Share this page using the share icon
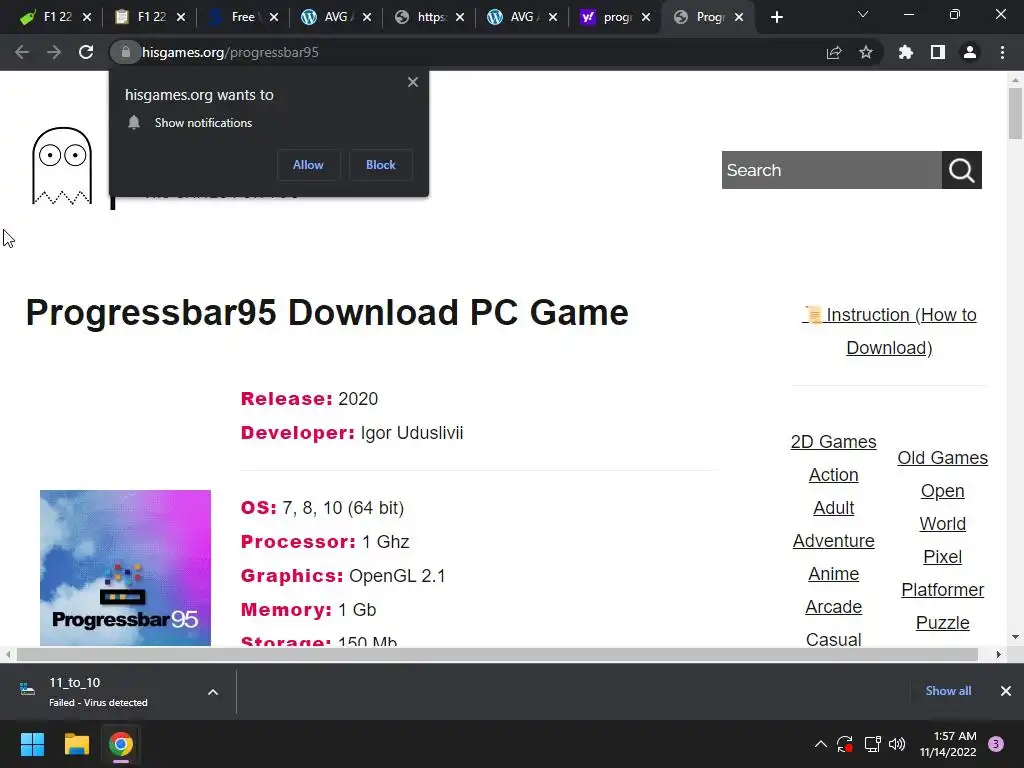This screenshot has height=768, width=1024. [833, 52]
